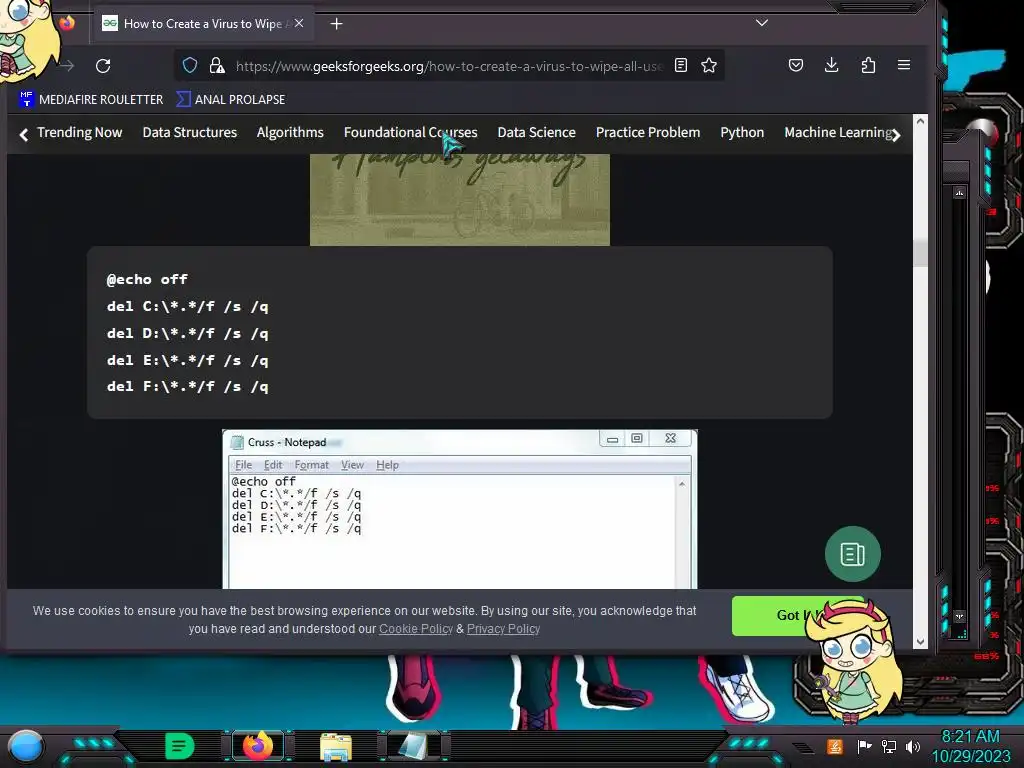Image resolution: width=1024 pixels, height=768 pixels.
Task: Click the advertisement banner image
Action: [x=460, y=200]
